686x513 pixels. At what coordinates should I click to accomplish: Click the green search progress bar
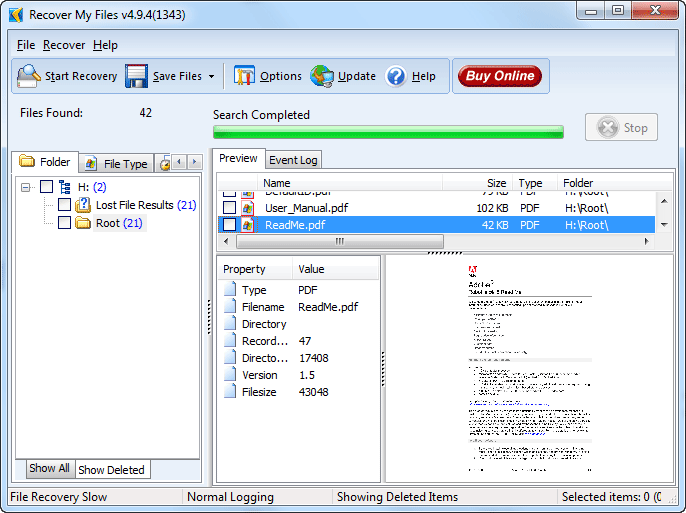click(x=388, y=132)
